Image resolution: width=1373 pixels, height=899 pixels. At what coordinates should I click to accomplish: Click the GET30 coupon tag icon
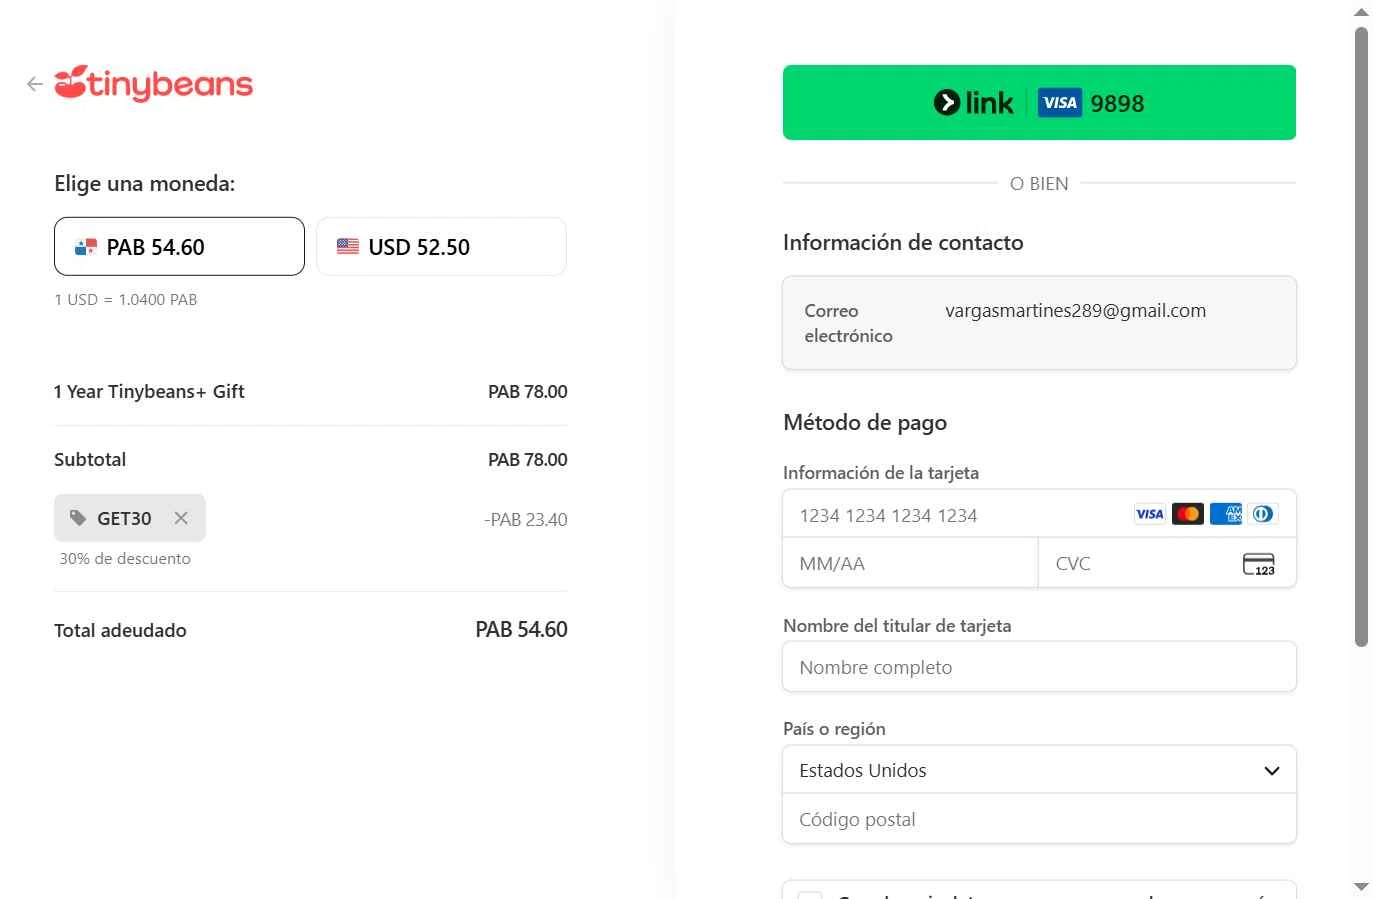pos(78,518)
